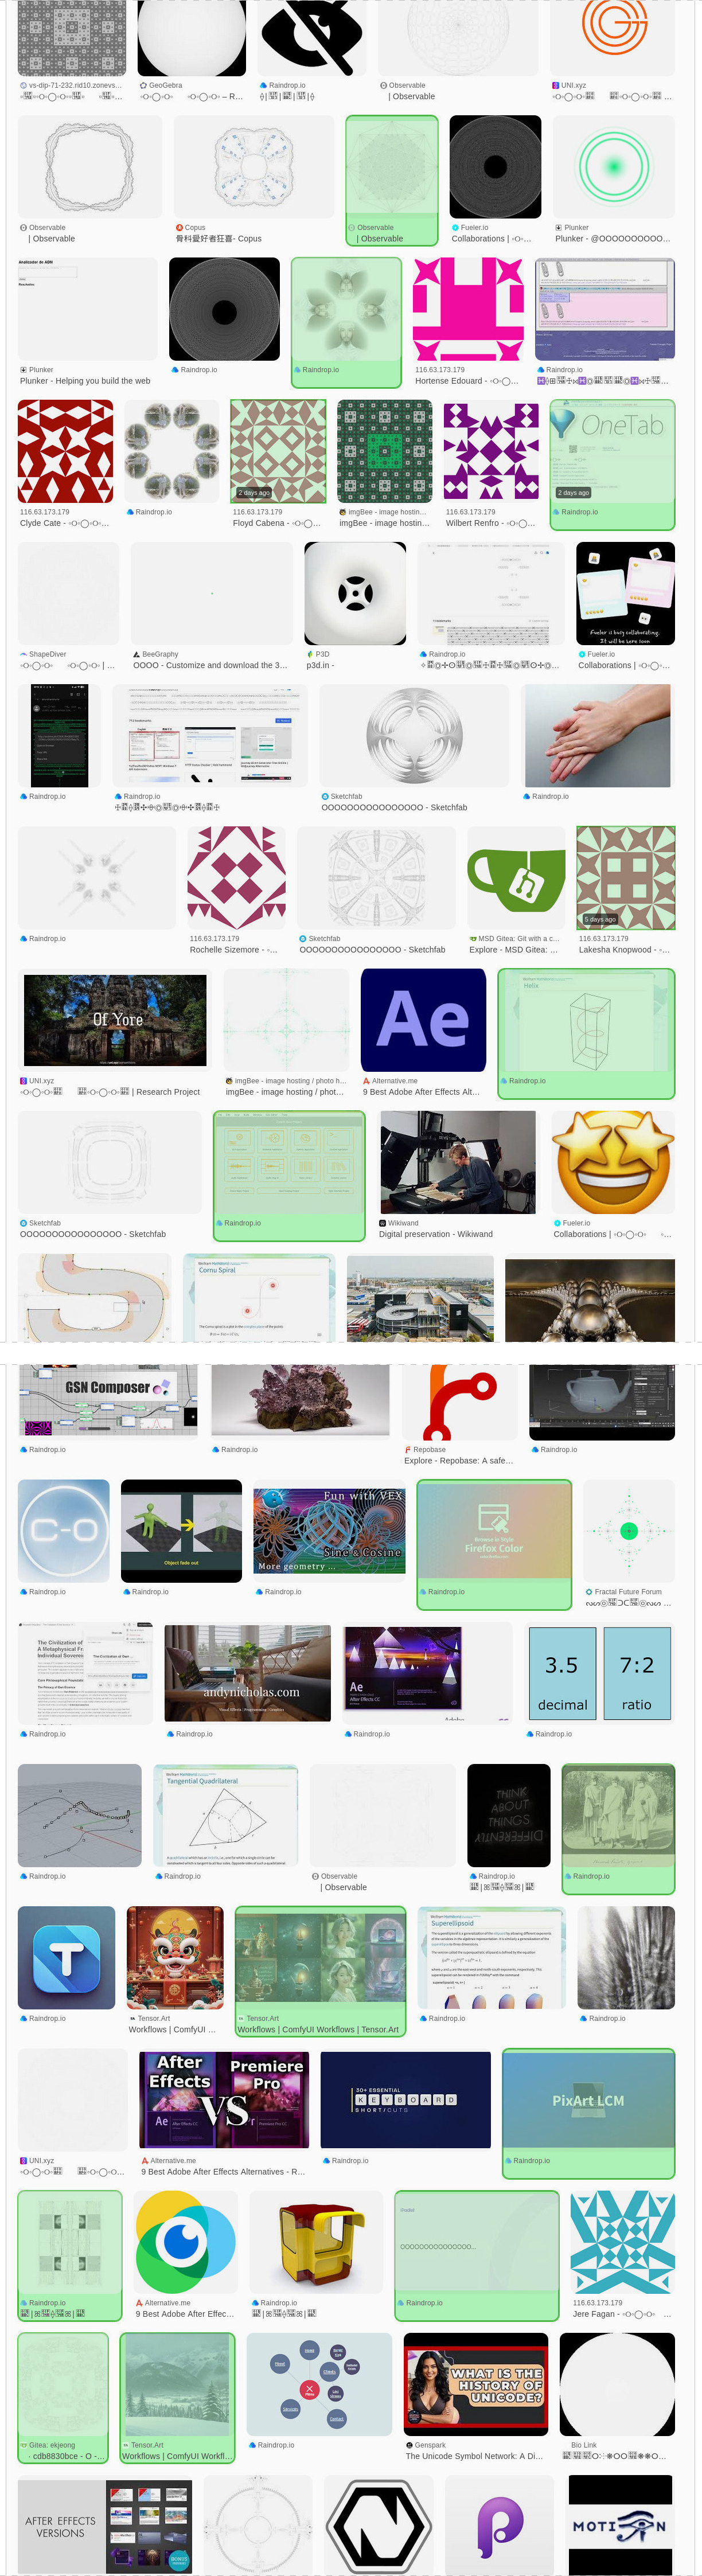Open the glowing C-O logo thumbnail
Screen dimensions: 702x2576
[64, 1530]
